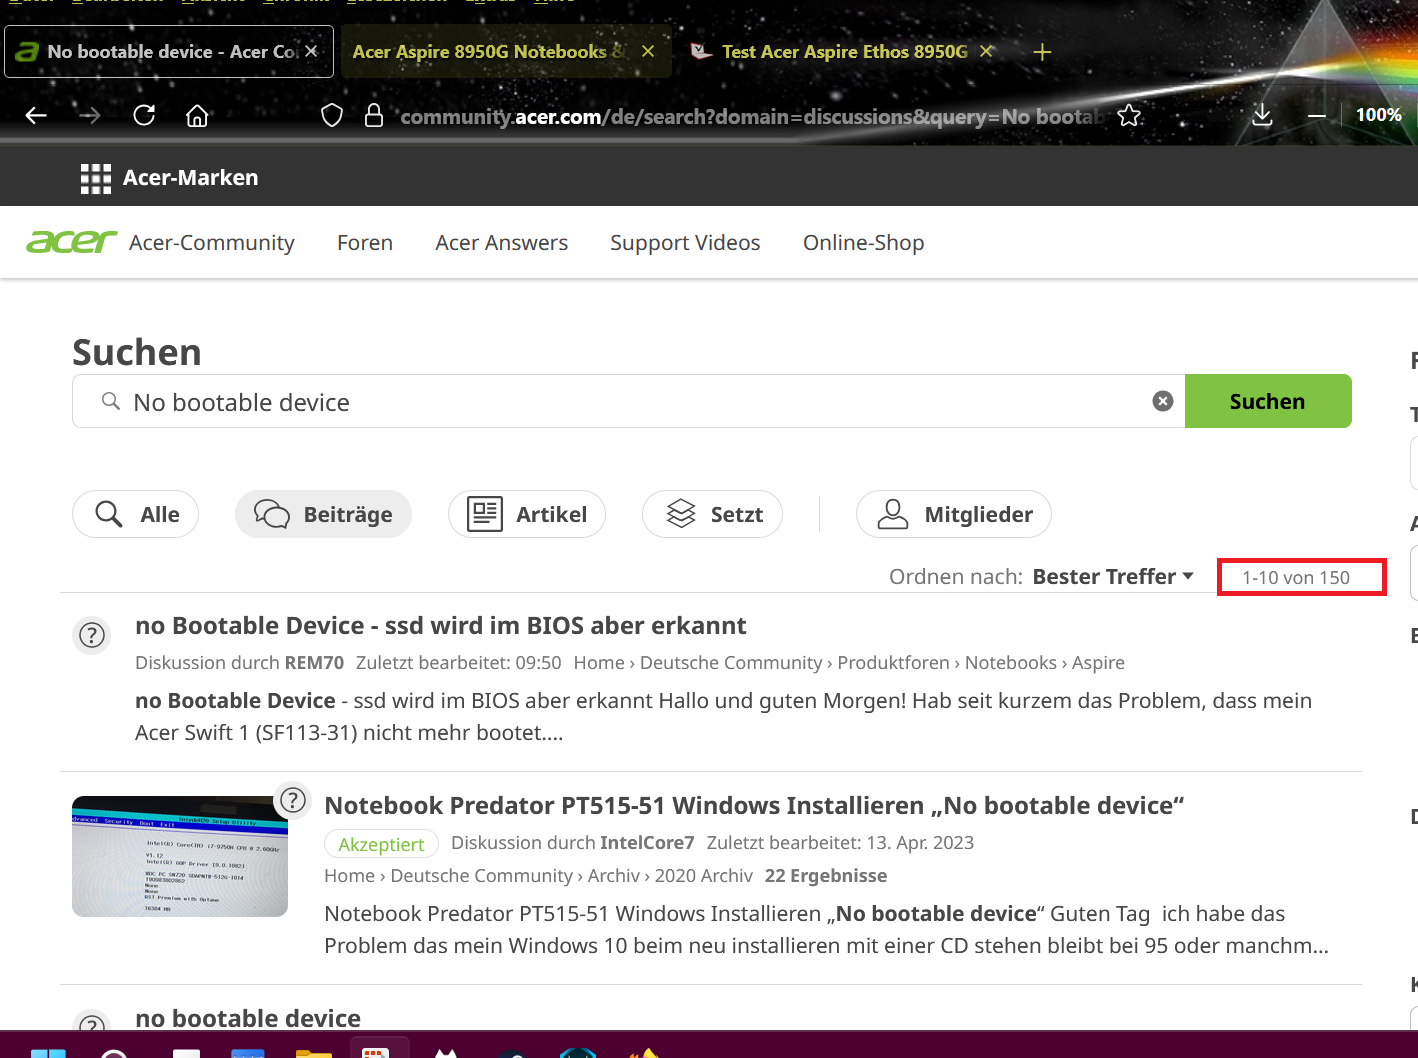Switch to 'Acer Aspire 8950G Notebooks' tab
The width and height of the screenshot is (1418, 1058).
point(505,52)
